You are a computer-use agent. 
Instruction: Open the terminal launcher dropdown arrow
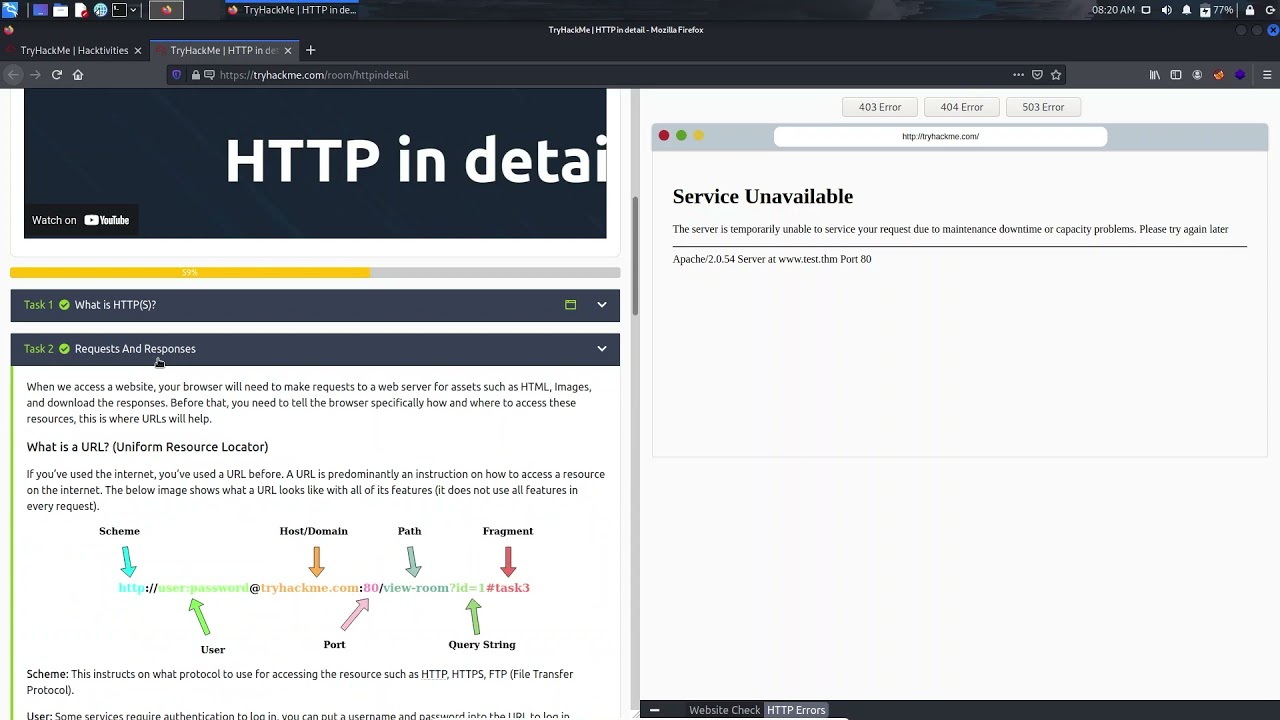(133, 10)
